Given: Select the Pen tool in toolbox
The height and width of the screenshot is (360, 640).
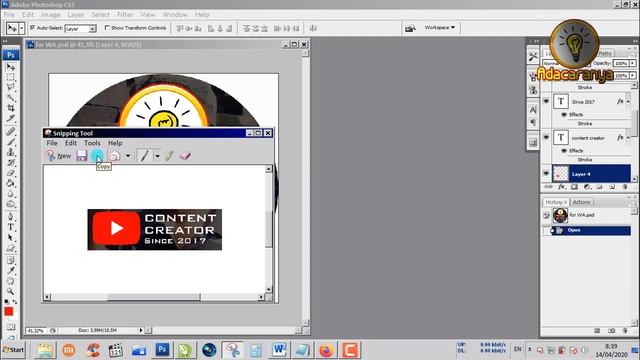Looking at the screenshot, I should pyautogui.click(x=11, y=216).
